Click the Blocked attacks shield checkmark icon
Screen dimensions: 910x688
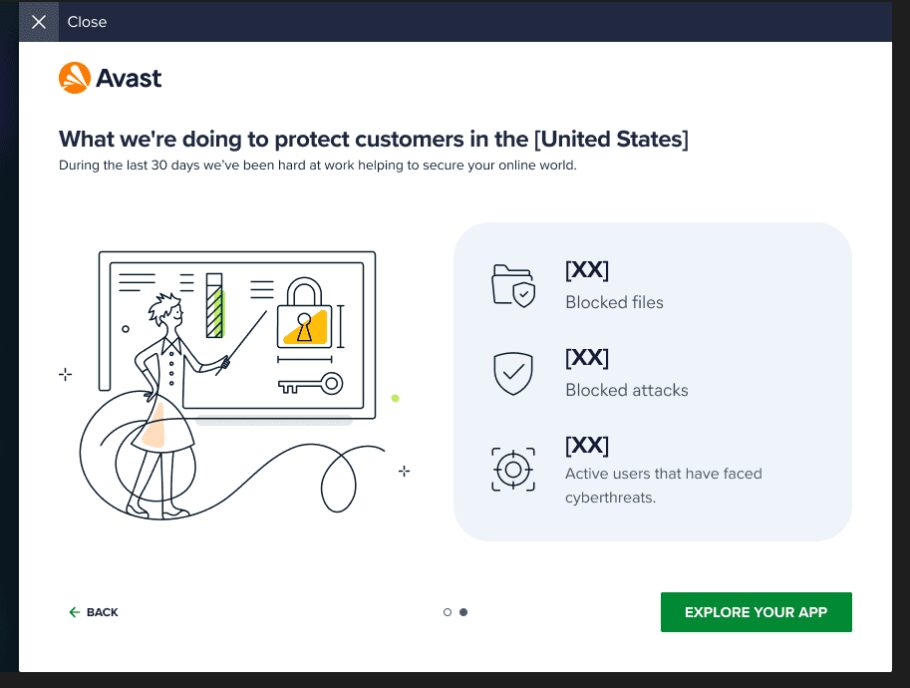[513, 373]
